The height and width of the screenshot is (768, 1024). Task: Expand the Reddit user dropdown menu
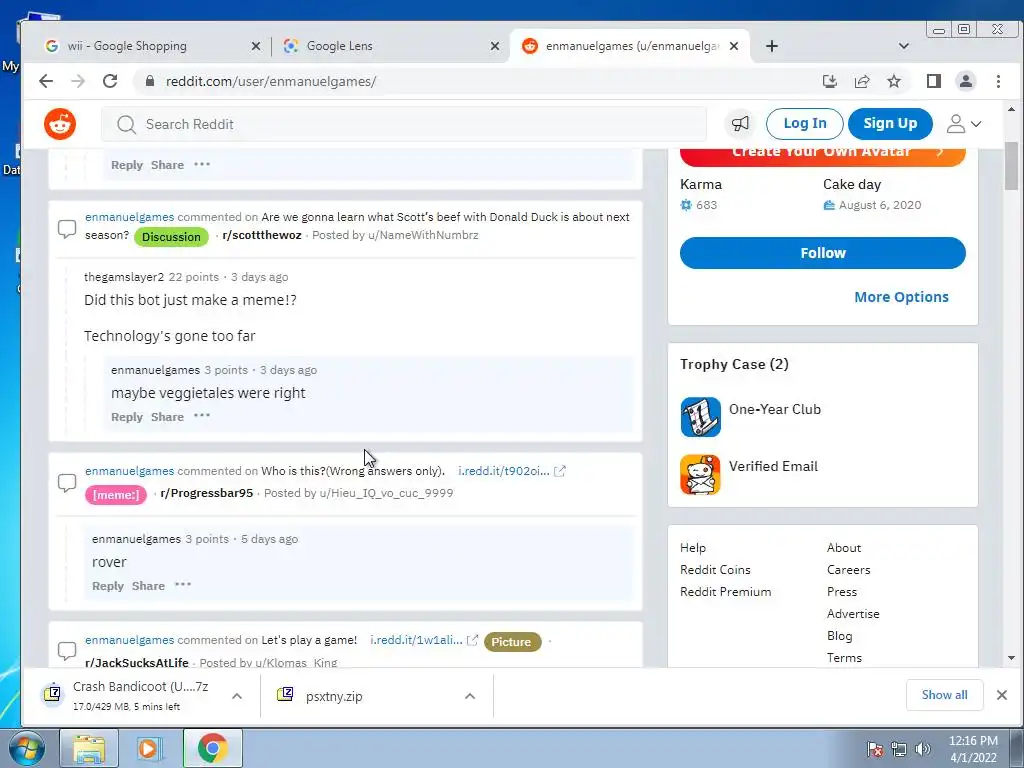[965, 124]
